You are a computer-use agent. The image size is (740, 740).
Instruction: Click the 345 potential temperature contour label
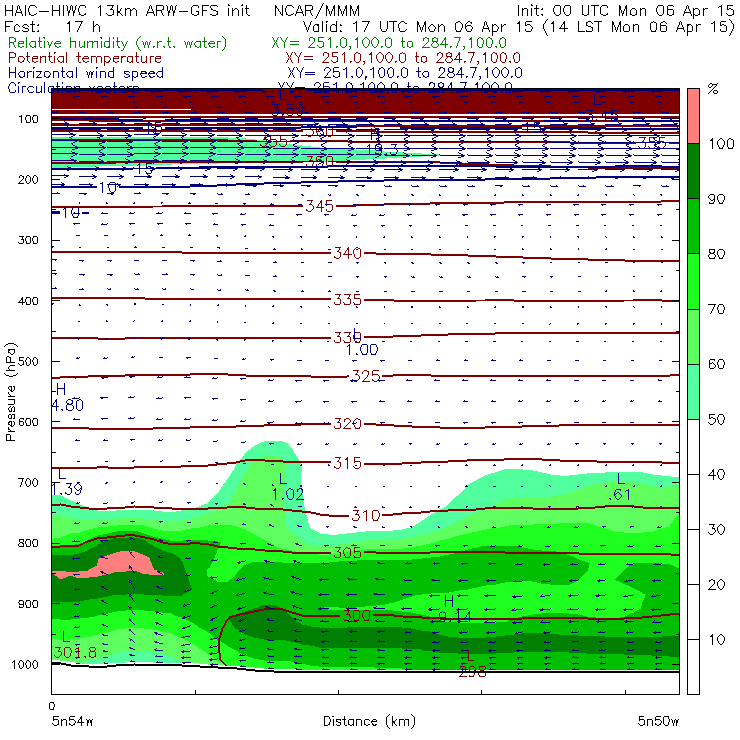(320, 206)
